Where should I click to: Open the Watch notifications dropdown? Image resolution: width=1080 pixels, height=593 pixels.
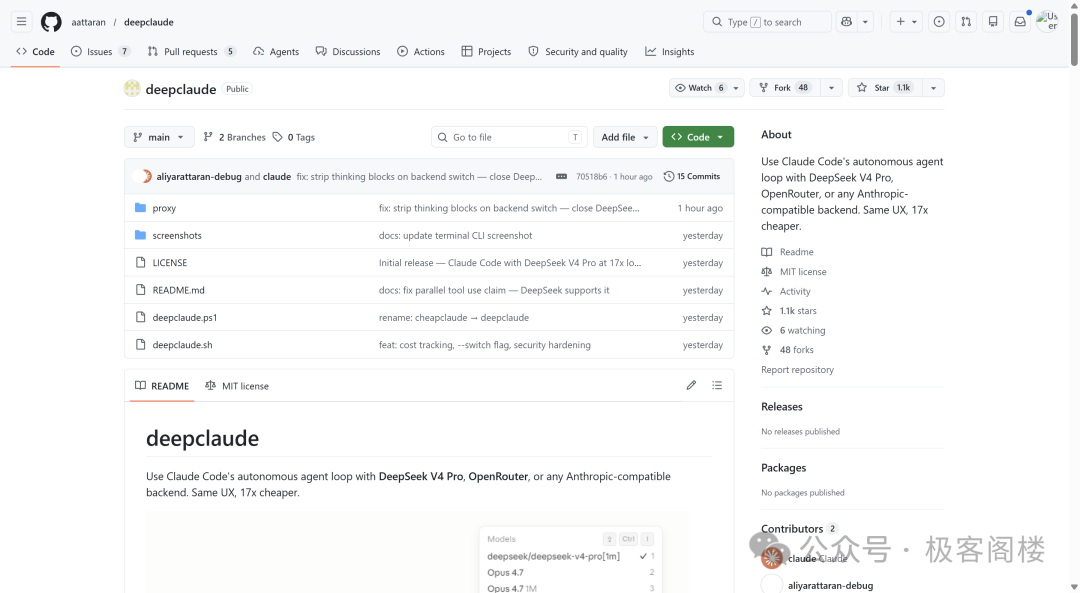706,87
